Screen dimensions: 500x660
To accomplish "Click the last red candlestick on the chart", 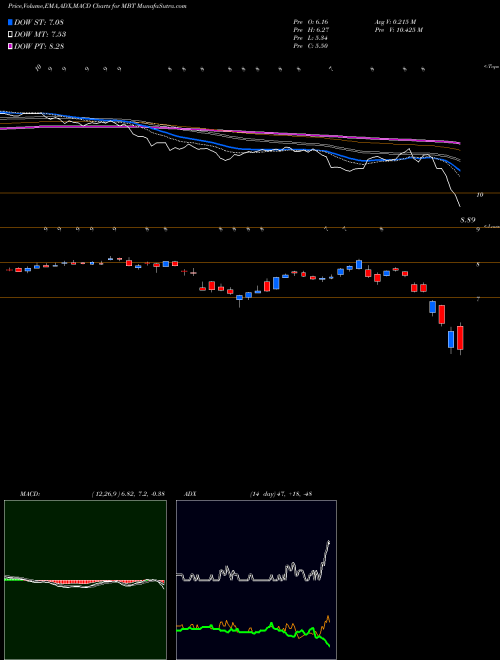I will point(460,338).
